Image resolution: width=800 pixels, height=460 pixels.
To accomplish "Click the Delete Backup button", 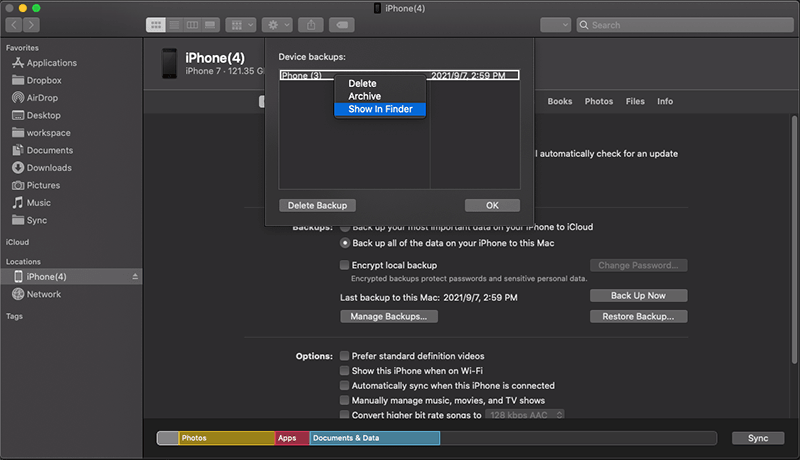I will [x=317, y=206].
